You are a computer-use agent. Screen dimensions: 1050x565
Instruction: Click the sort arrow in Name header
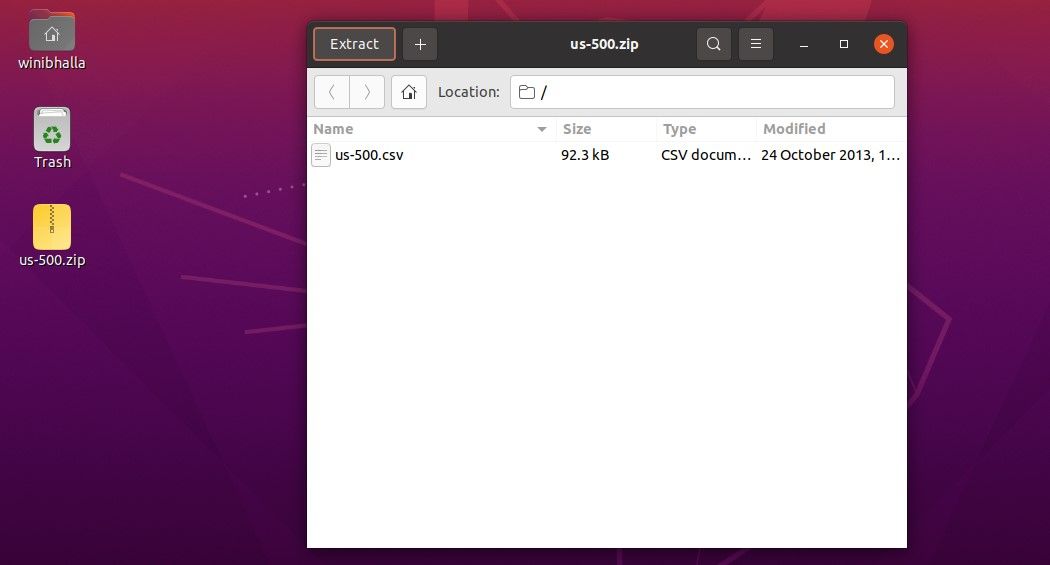click(542, 130)
